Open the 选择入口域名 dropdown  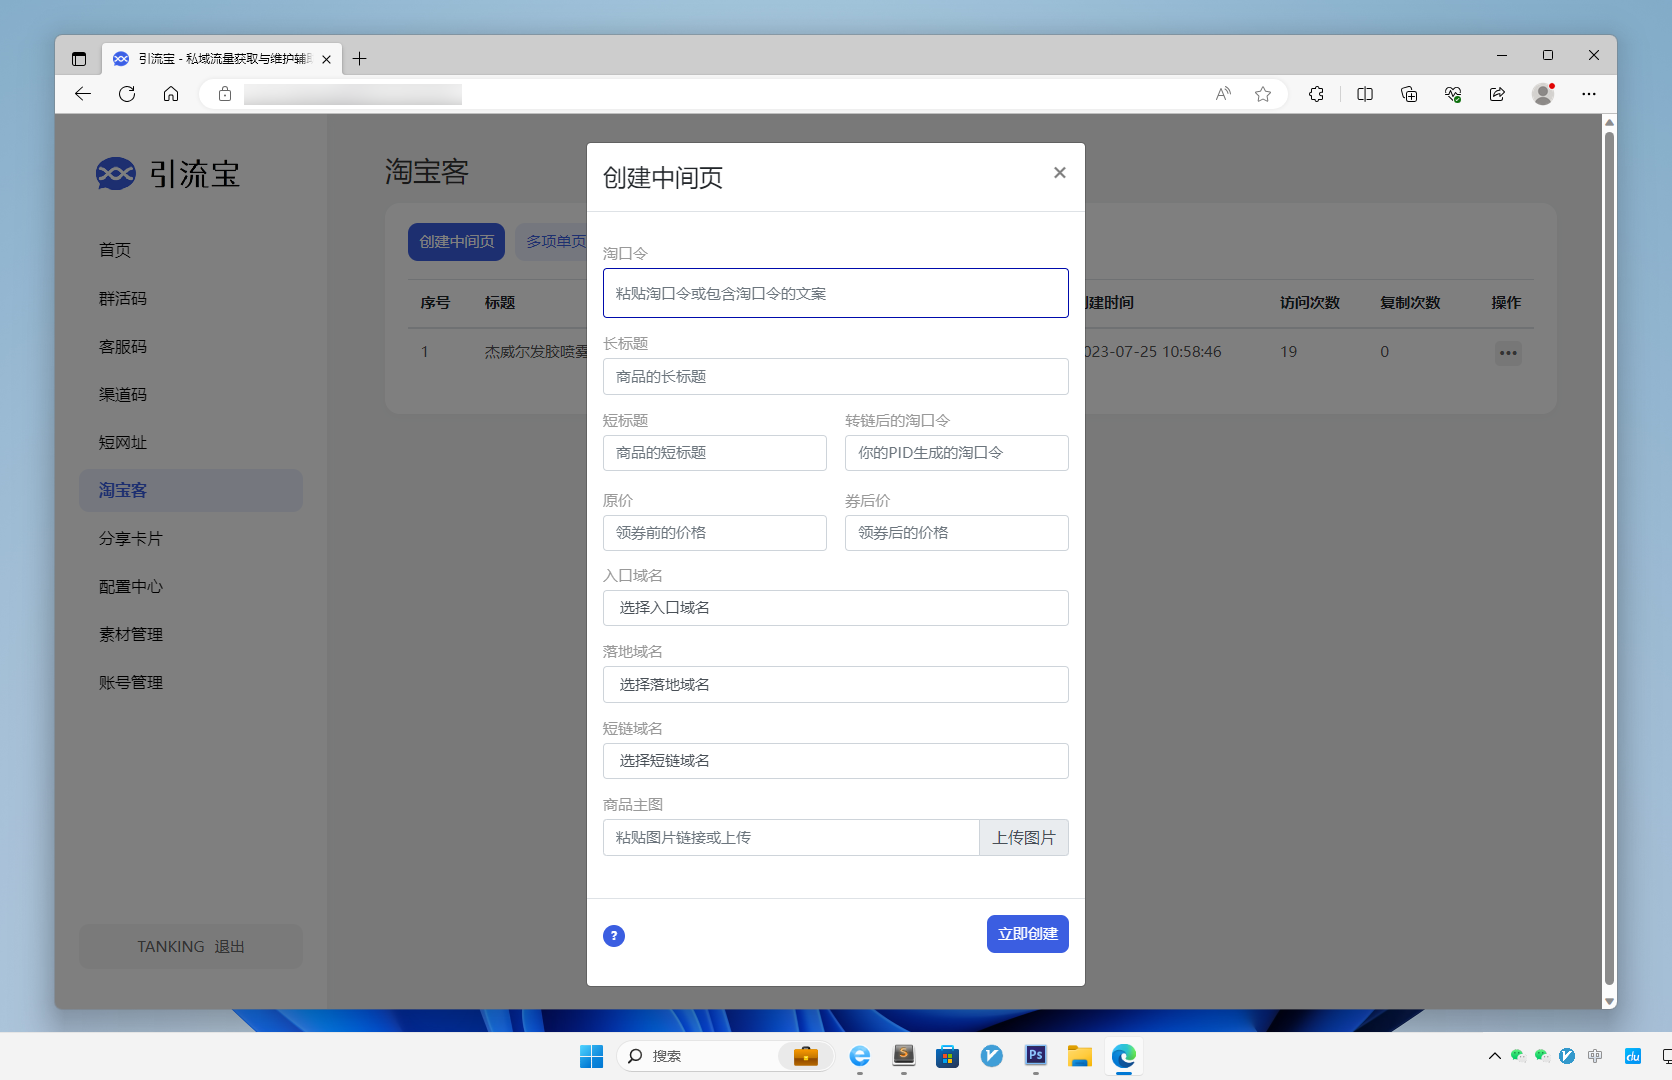pos(836,607)
